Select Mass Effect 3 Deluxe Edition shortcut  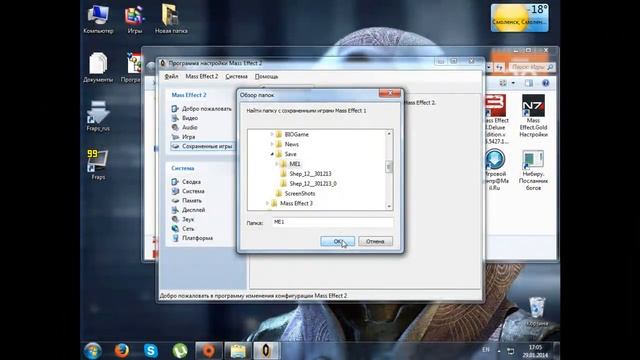[x=496, y=119]
